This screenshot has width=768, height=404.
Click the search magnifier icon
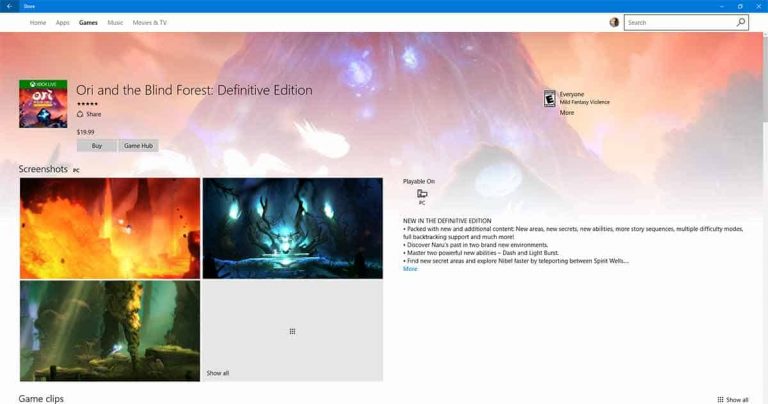(x=741, y=22)
